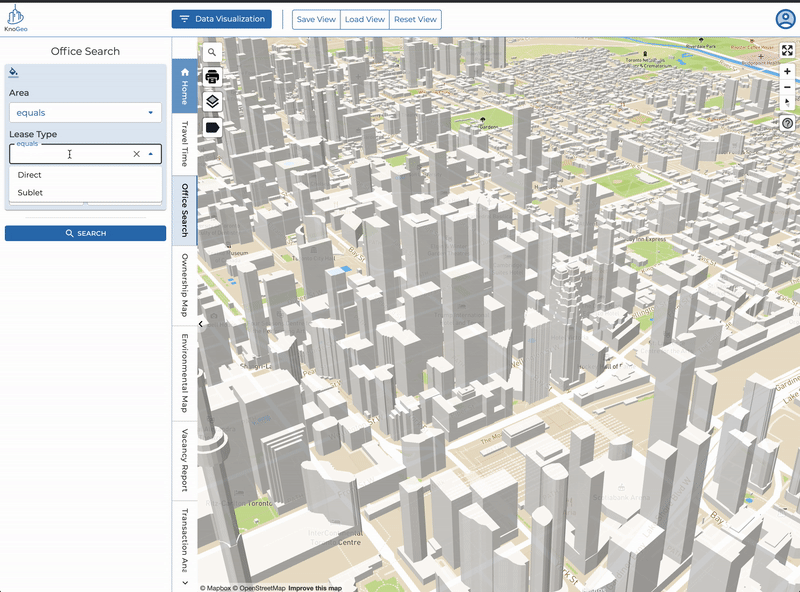
Task: Choose the Sublet lease option
Action: 30,192
